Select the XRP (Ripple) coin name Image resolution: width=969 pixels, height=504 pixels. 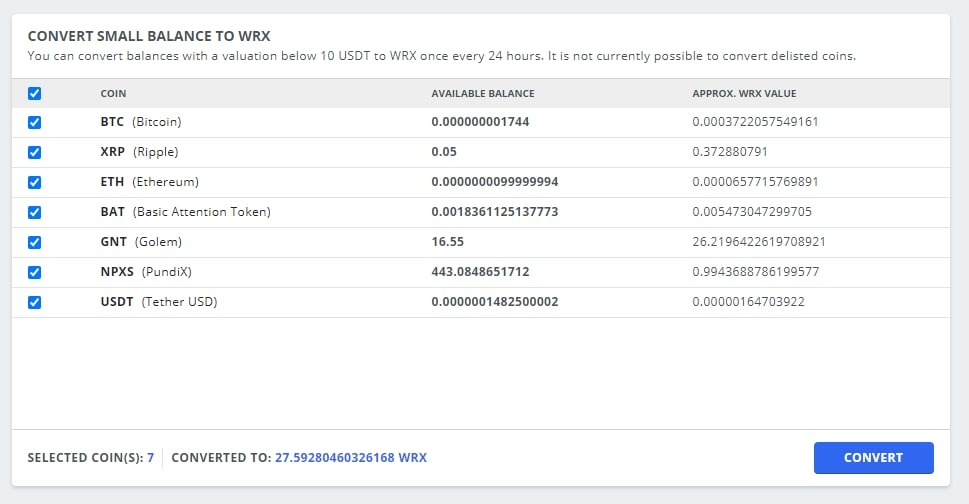pyautogui.click(x=139, y=152)
